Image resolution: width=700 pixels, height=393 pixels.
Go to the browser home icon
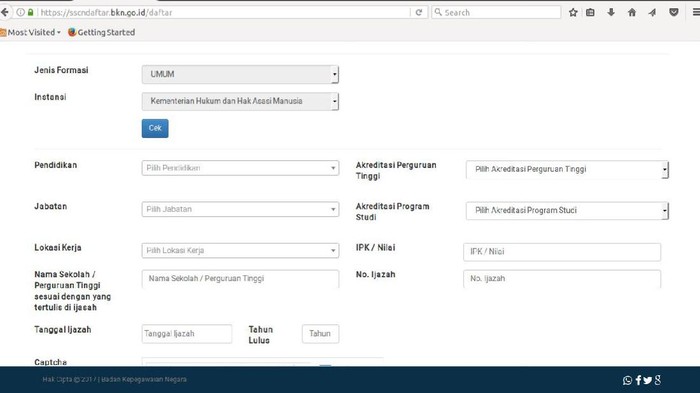click(632, 13)
